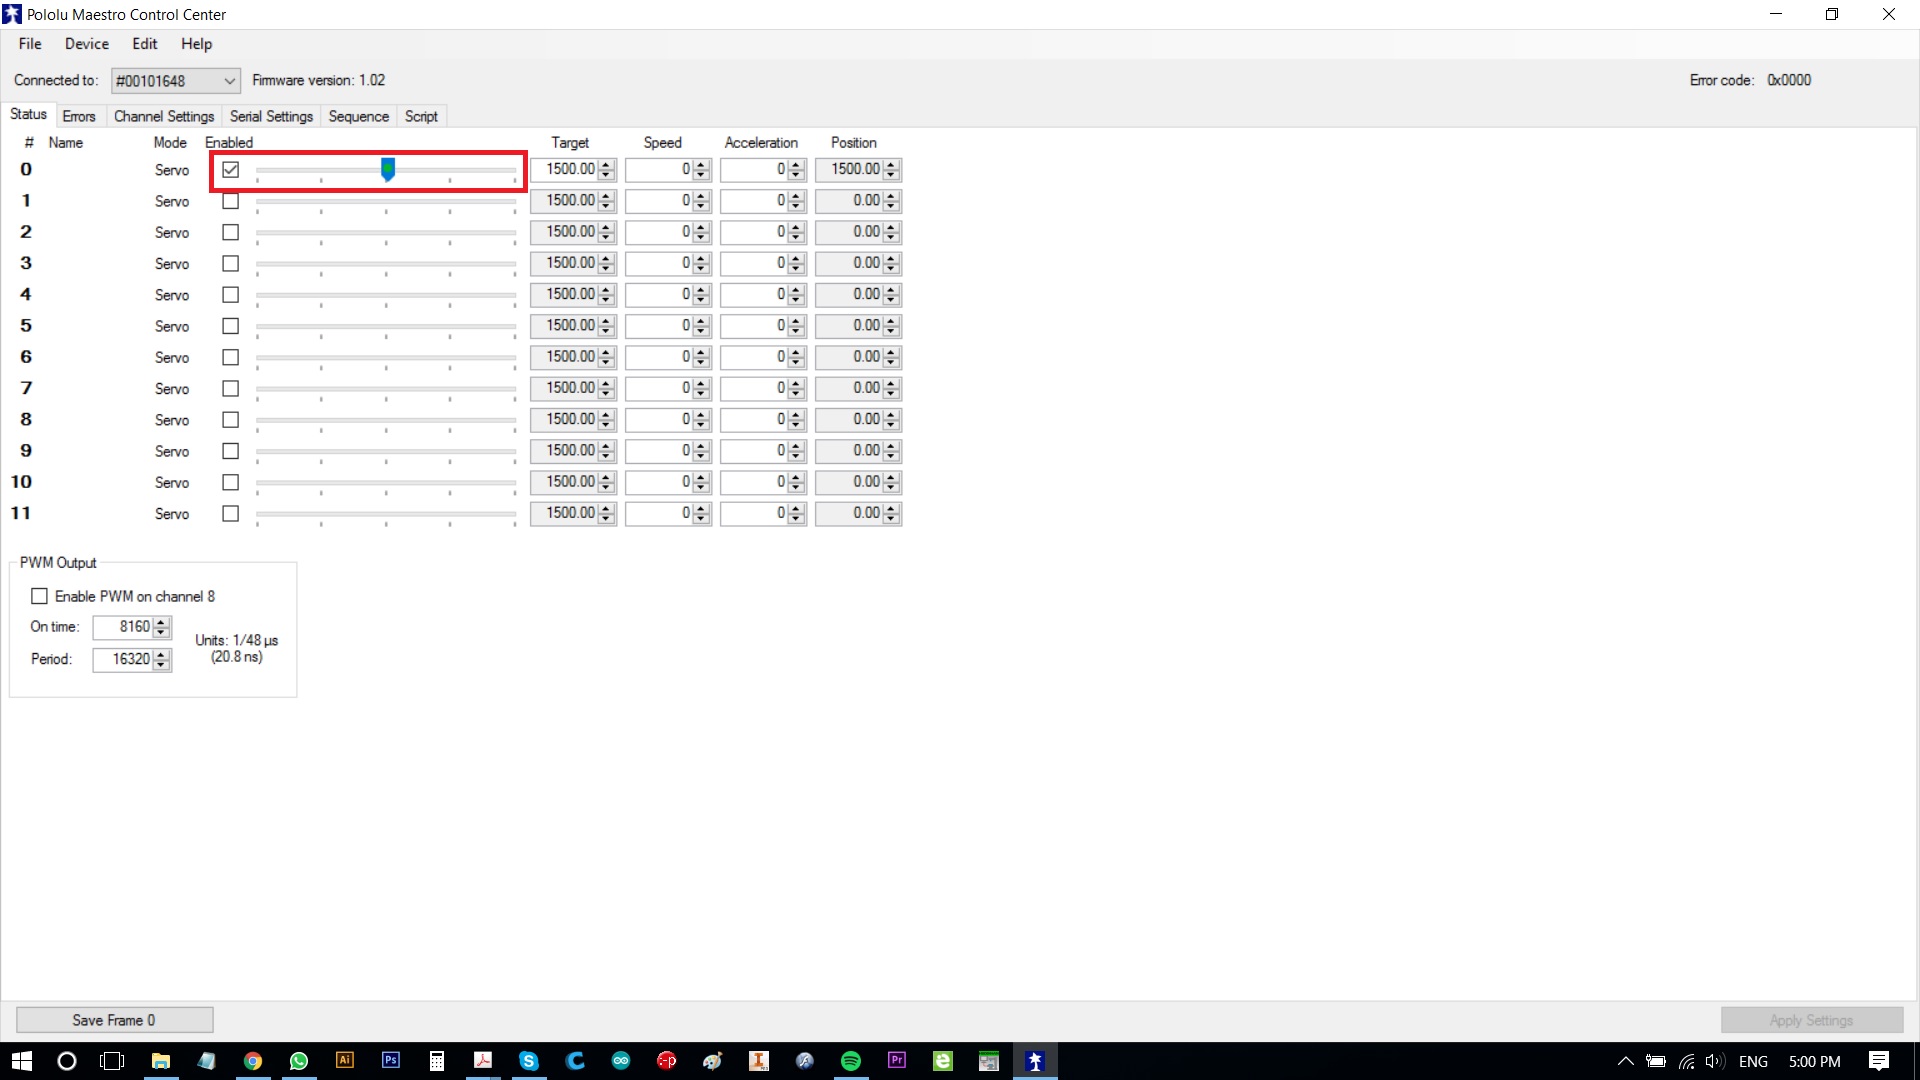Increase channel 0 Acceleration with up arrow
The width and height of the screenshot is (1920, 1080).
point(796,165)
